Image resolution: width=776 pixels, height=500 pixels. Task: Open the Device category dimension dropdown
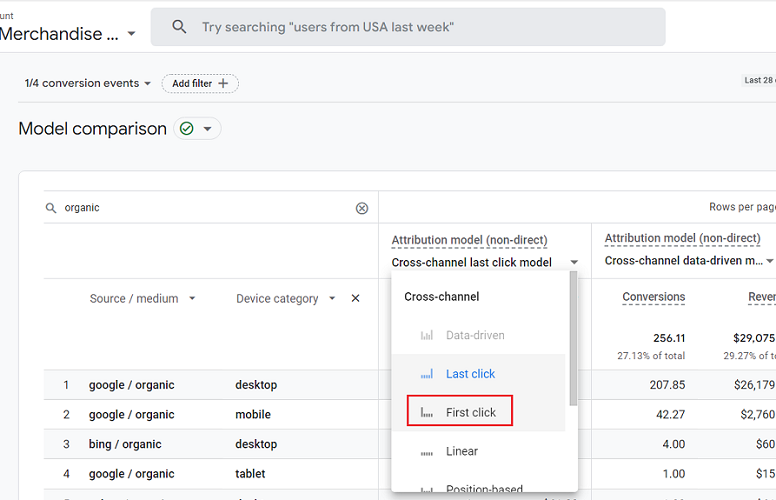(x=286, y=299)
